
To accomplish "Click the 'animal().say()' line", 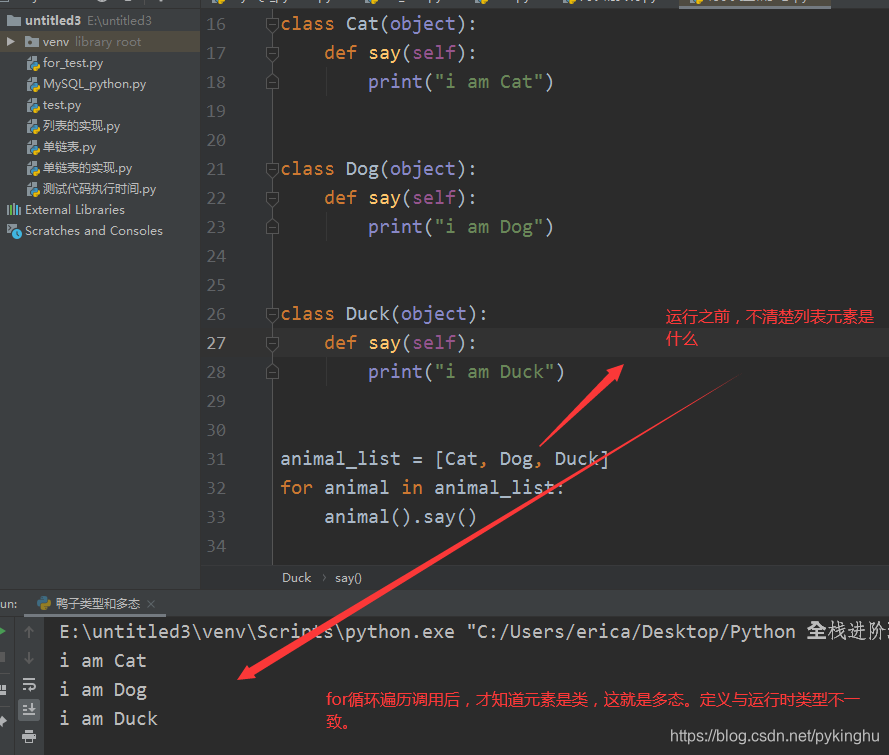I will point(400,518).
